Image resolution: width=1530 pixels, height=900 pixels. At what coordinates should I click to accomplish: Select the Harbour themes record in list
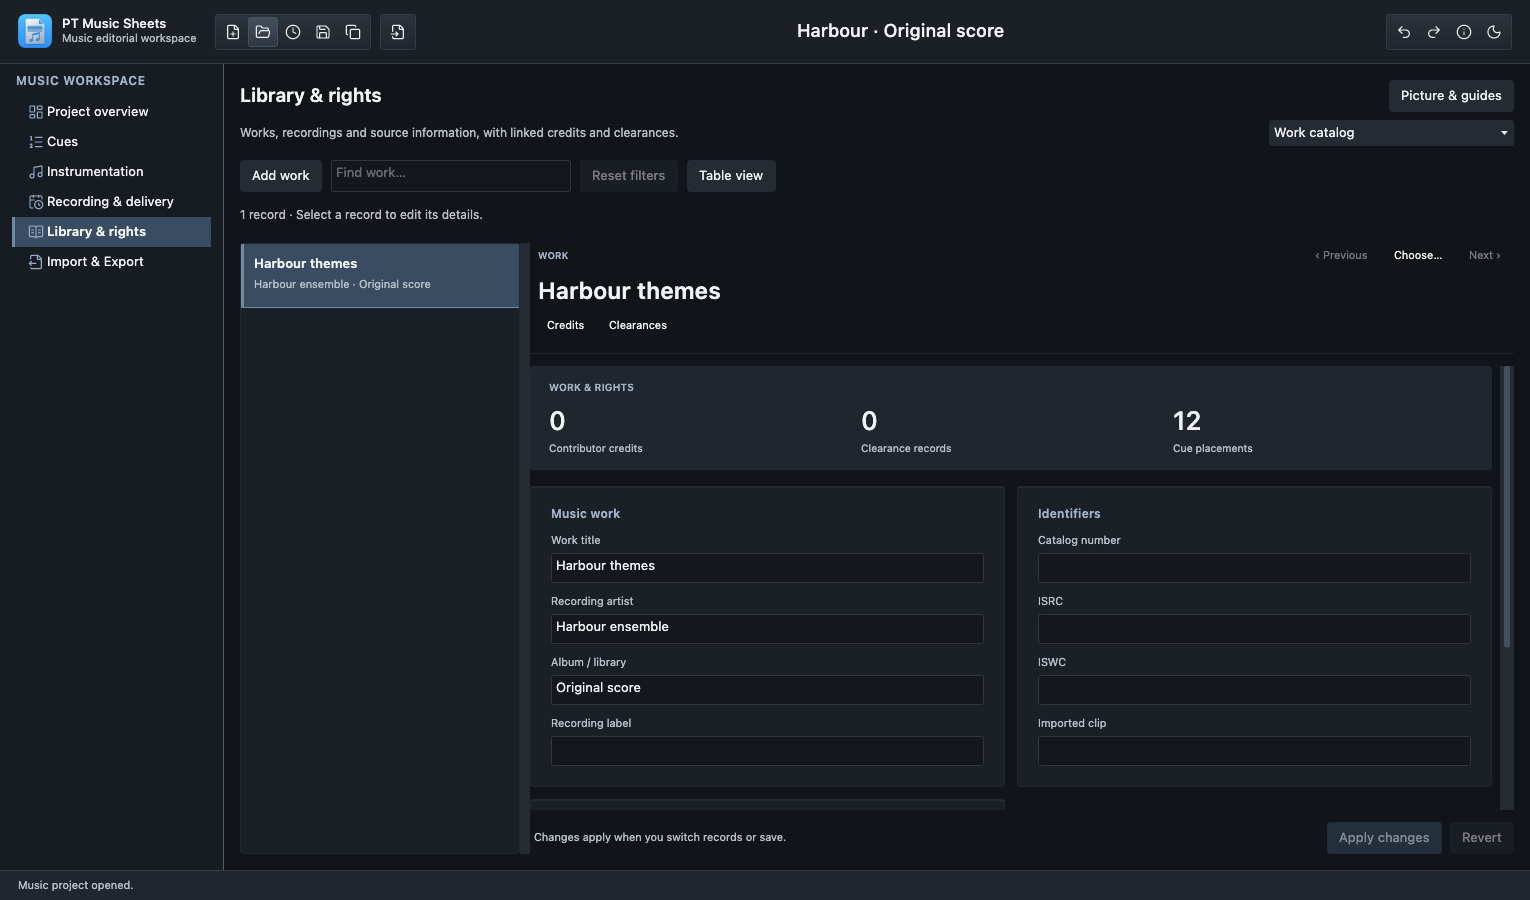(380, 275)
